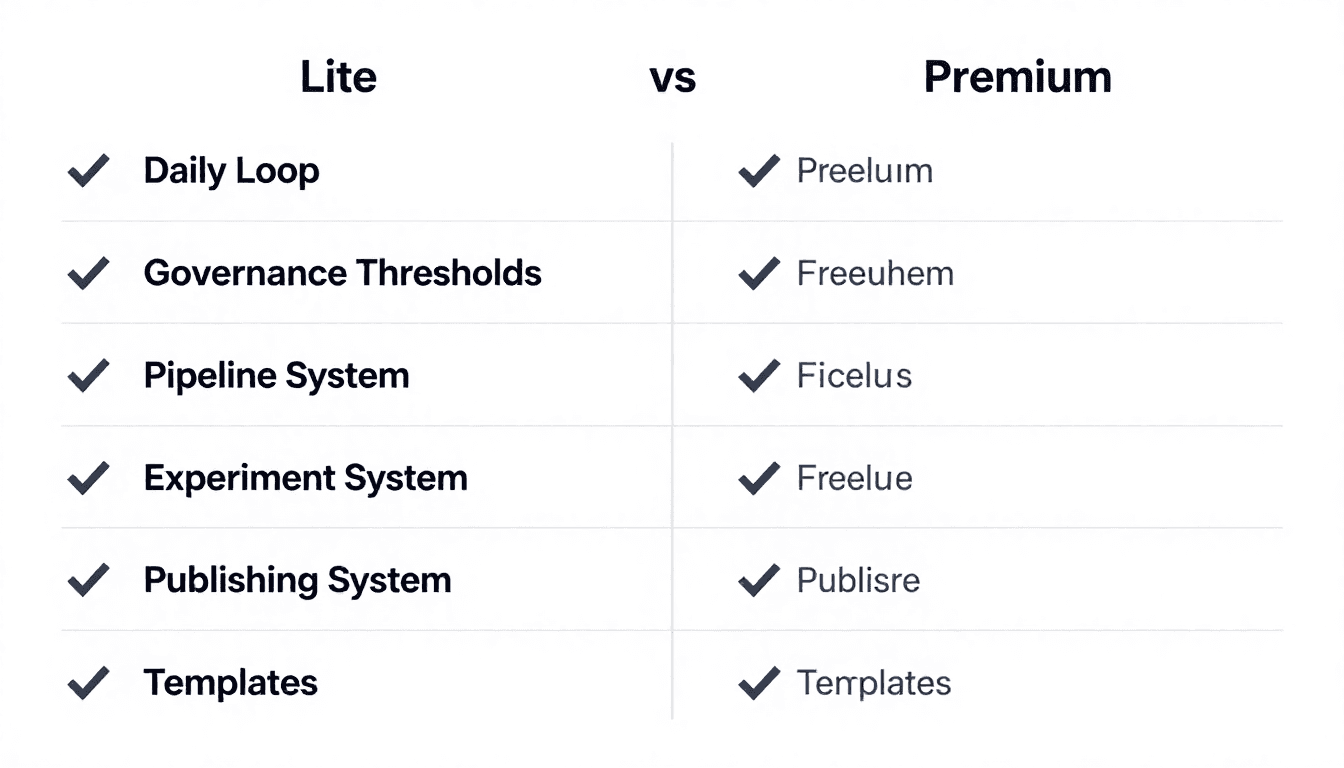Click the checkmark beside Experiment System
The height and width of the screenshot is (768, 1344).
(88, 478)
